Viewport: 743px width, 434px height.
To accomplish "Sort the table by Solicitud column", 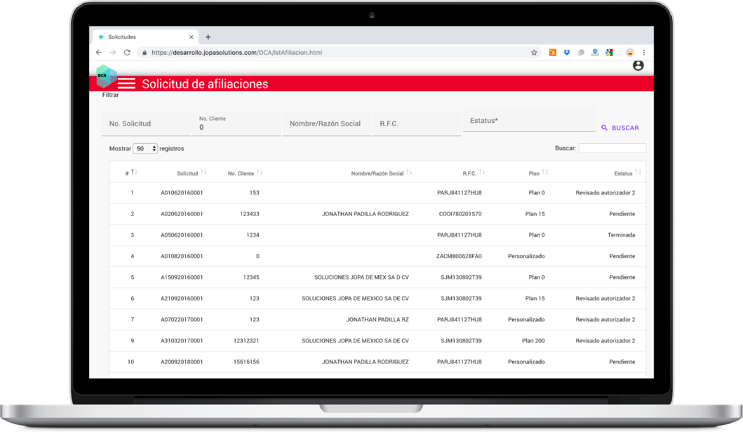I will point(188,173).
